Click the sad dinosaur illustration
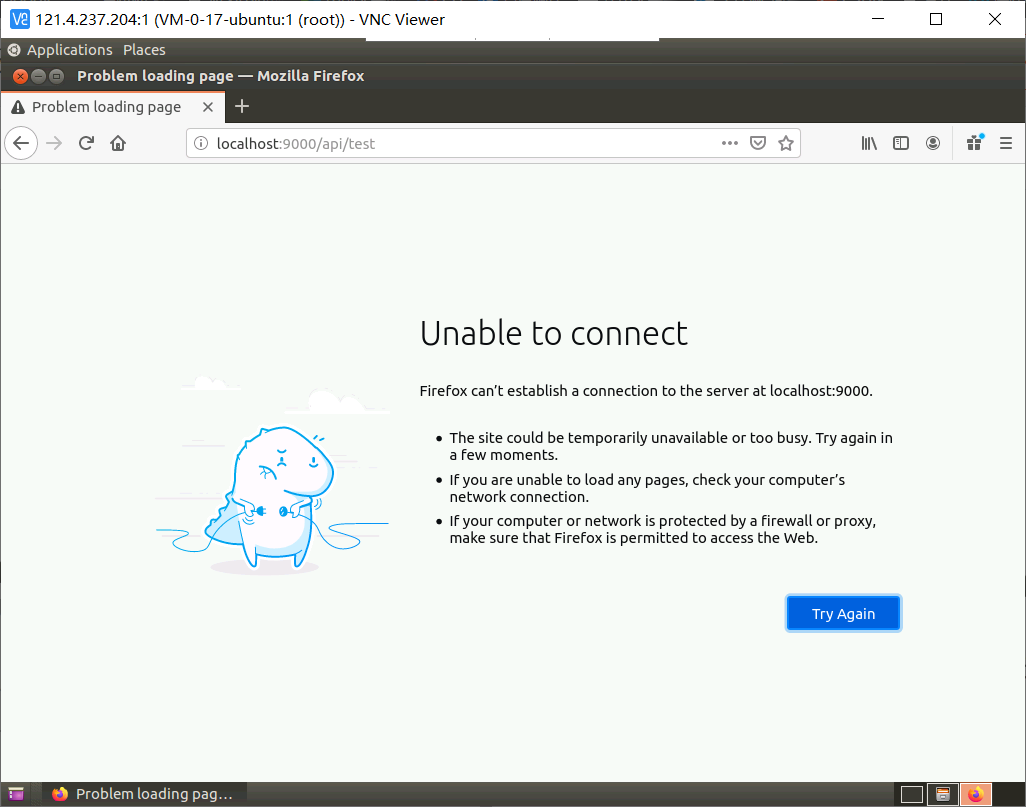 pos(273,476)
